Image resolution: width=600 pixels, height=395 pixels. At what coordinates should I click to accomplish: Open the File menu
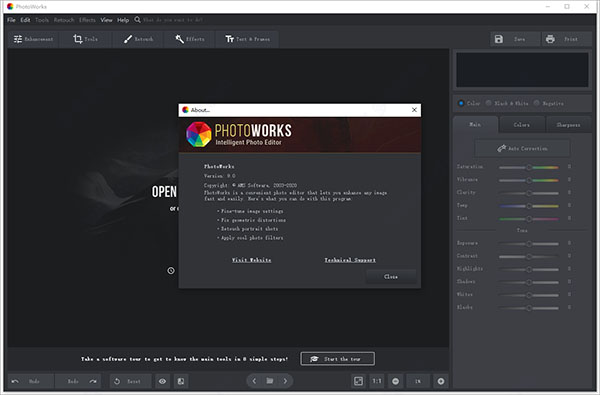(11, 20)
